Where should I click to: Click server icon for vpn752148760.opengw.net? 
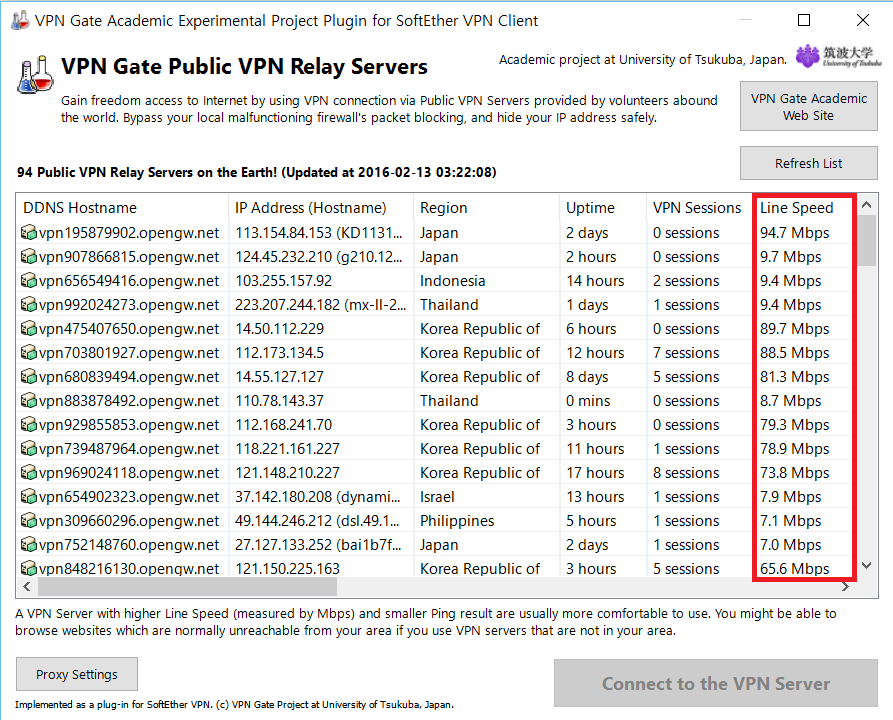28,544
